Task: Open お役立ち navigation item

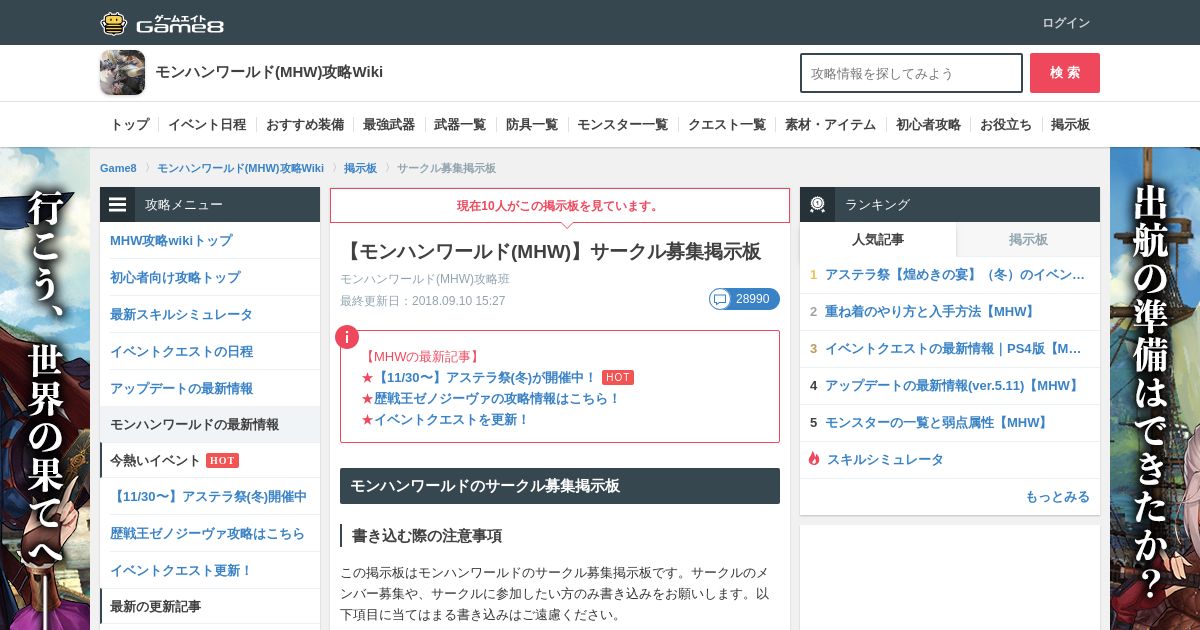Action: [1006, 125]
